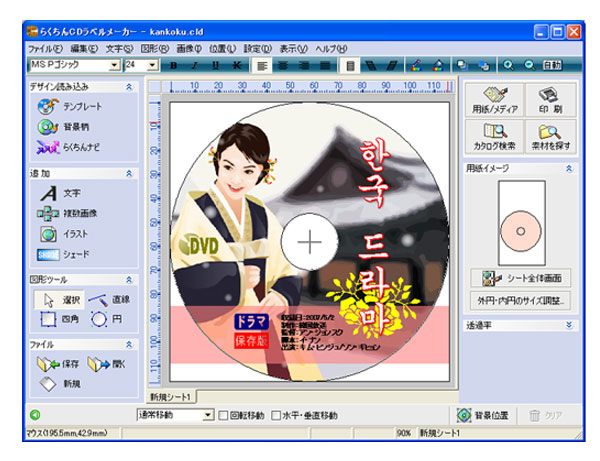Click the 自動 auto zoom button
Screen dimensions: 600x461
click(x=552, y=65)
